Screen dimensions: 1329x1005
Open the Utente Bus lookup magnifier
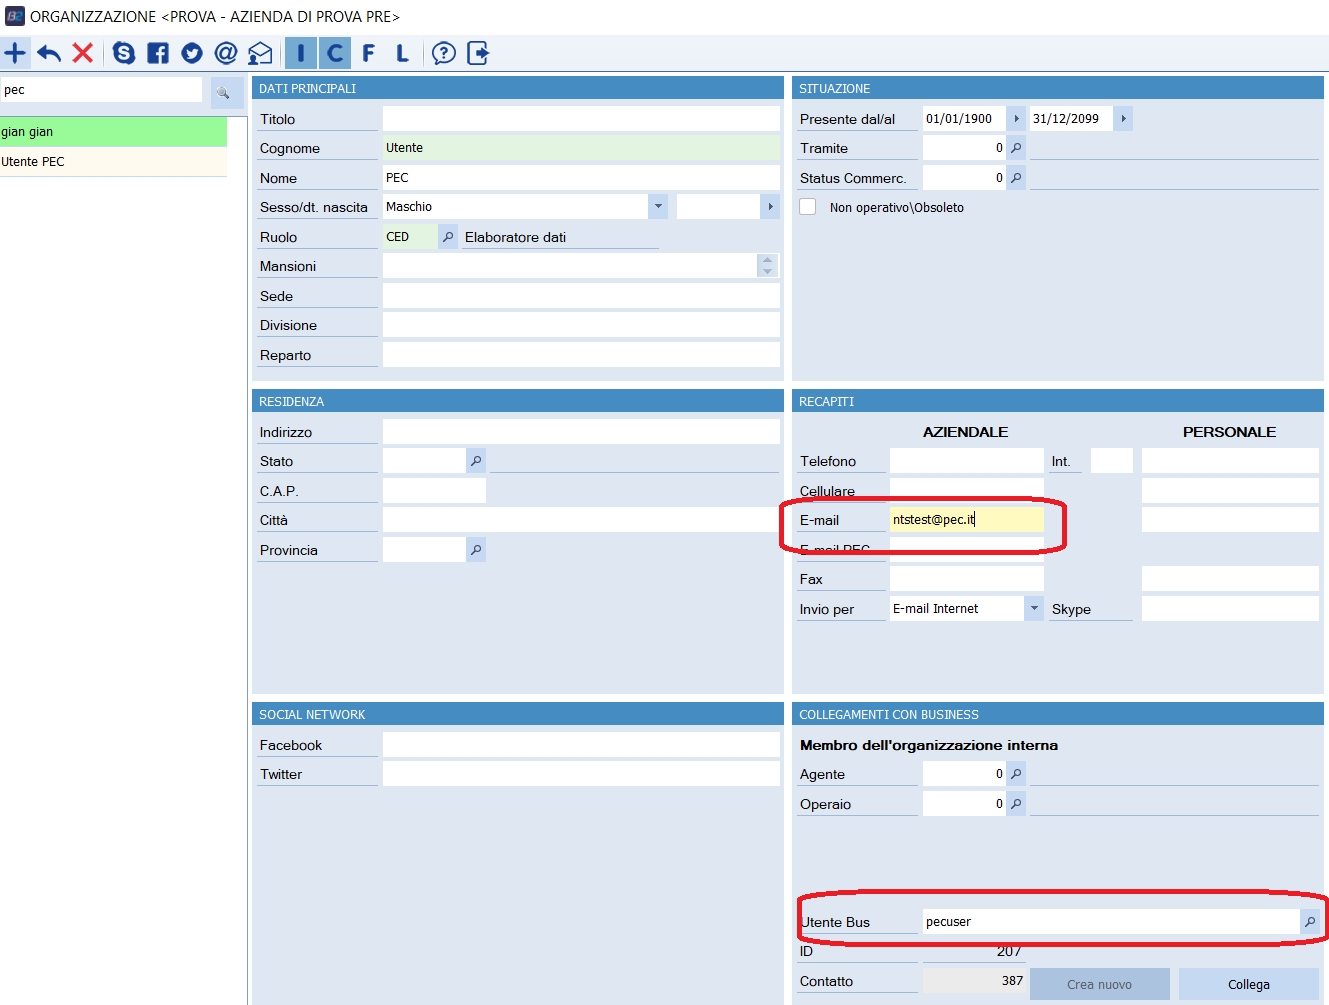(1310, 922)
